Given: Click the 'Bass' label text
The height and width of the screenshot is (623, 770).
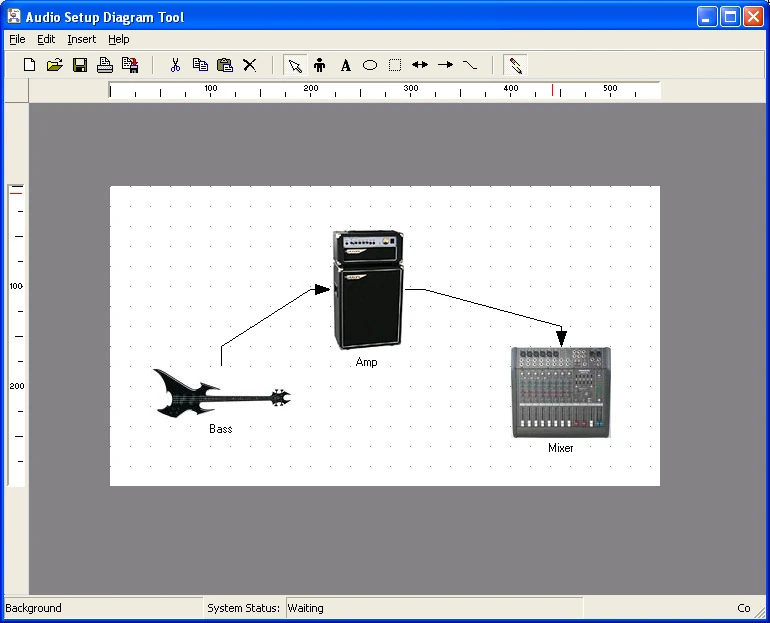Looking at the screenshot, I should 220,429.
